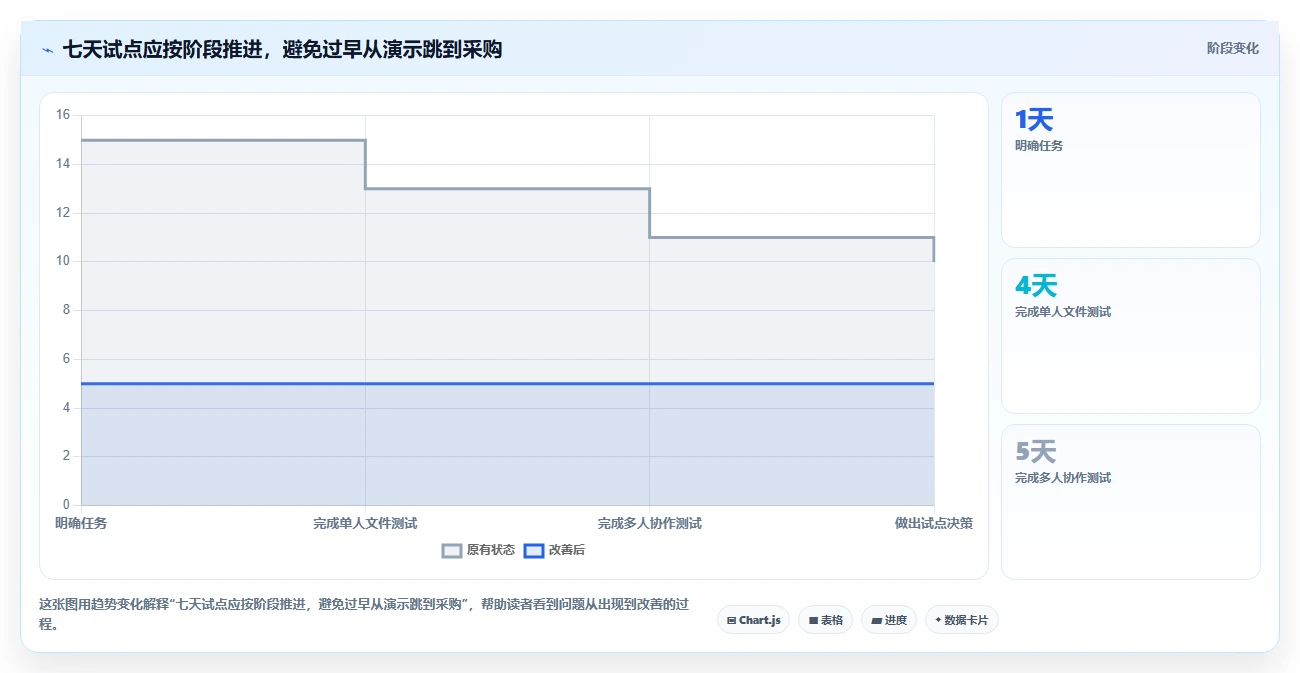Click the y-axis value 10
1300x673 pixels.
tap(62, 261)
